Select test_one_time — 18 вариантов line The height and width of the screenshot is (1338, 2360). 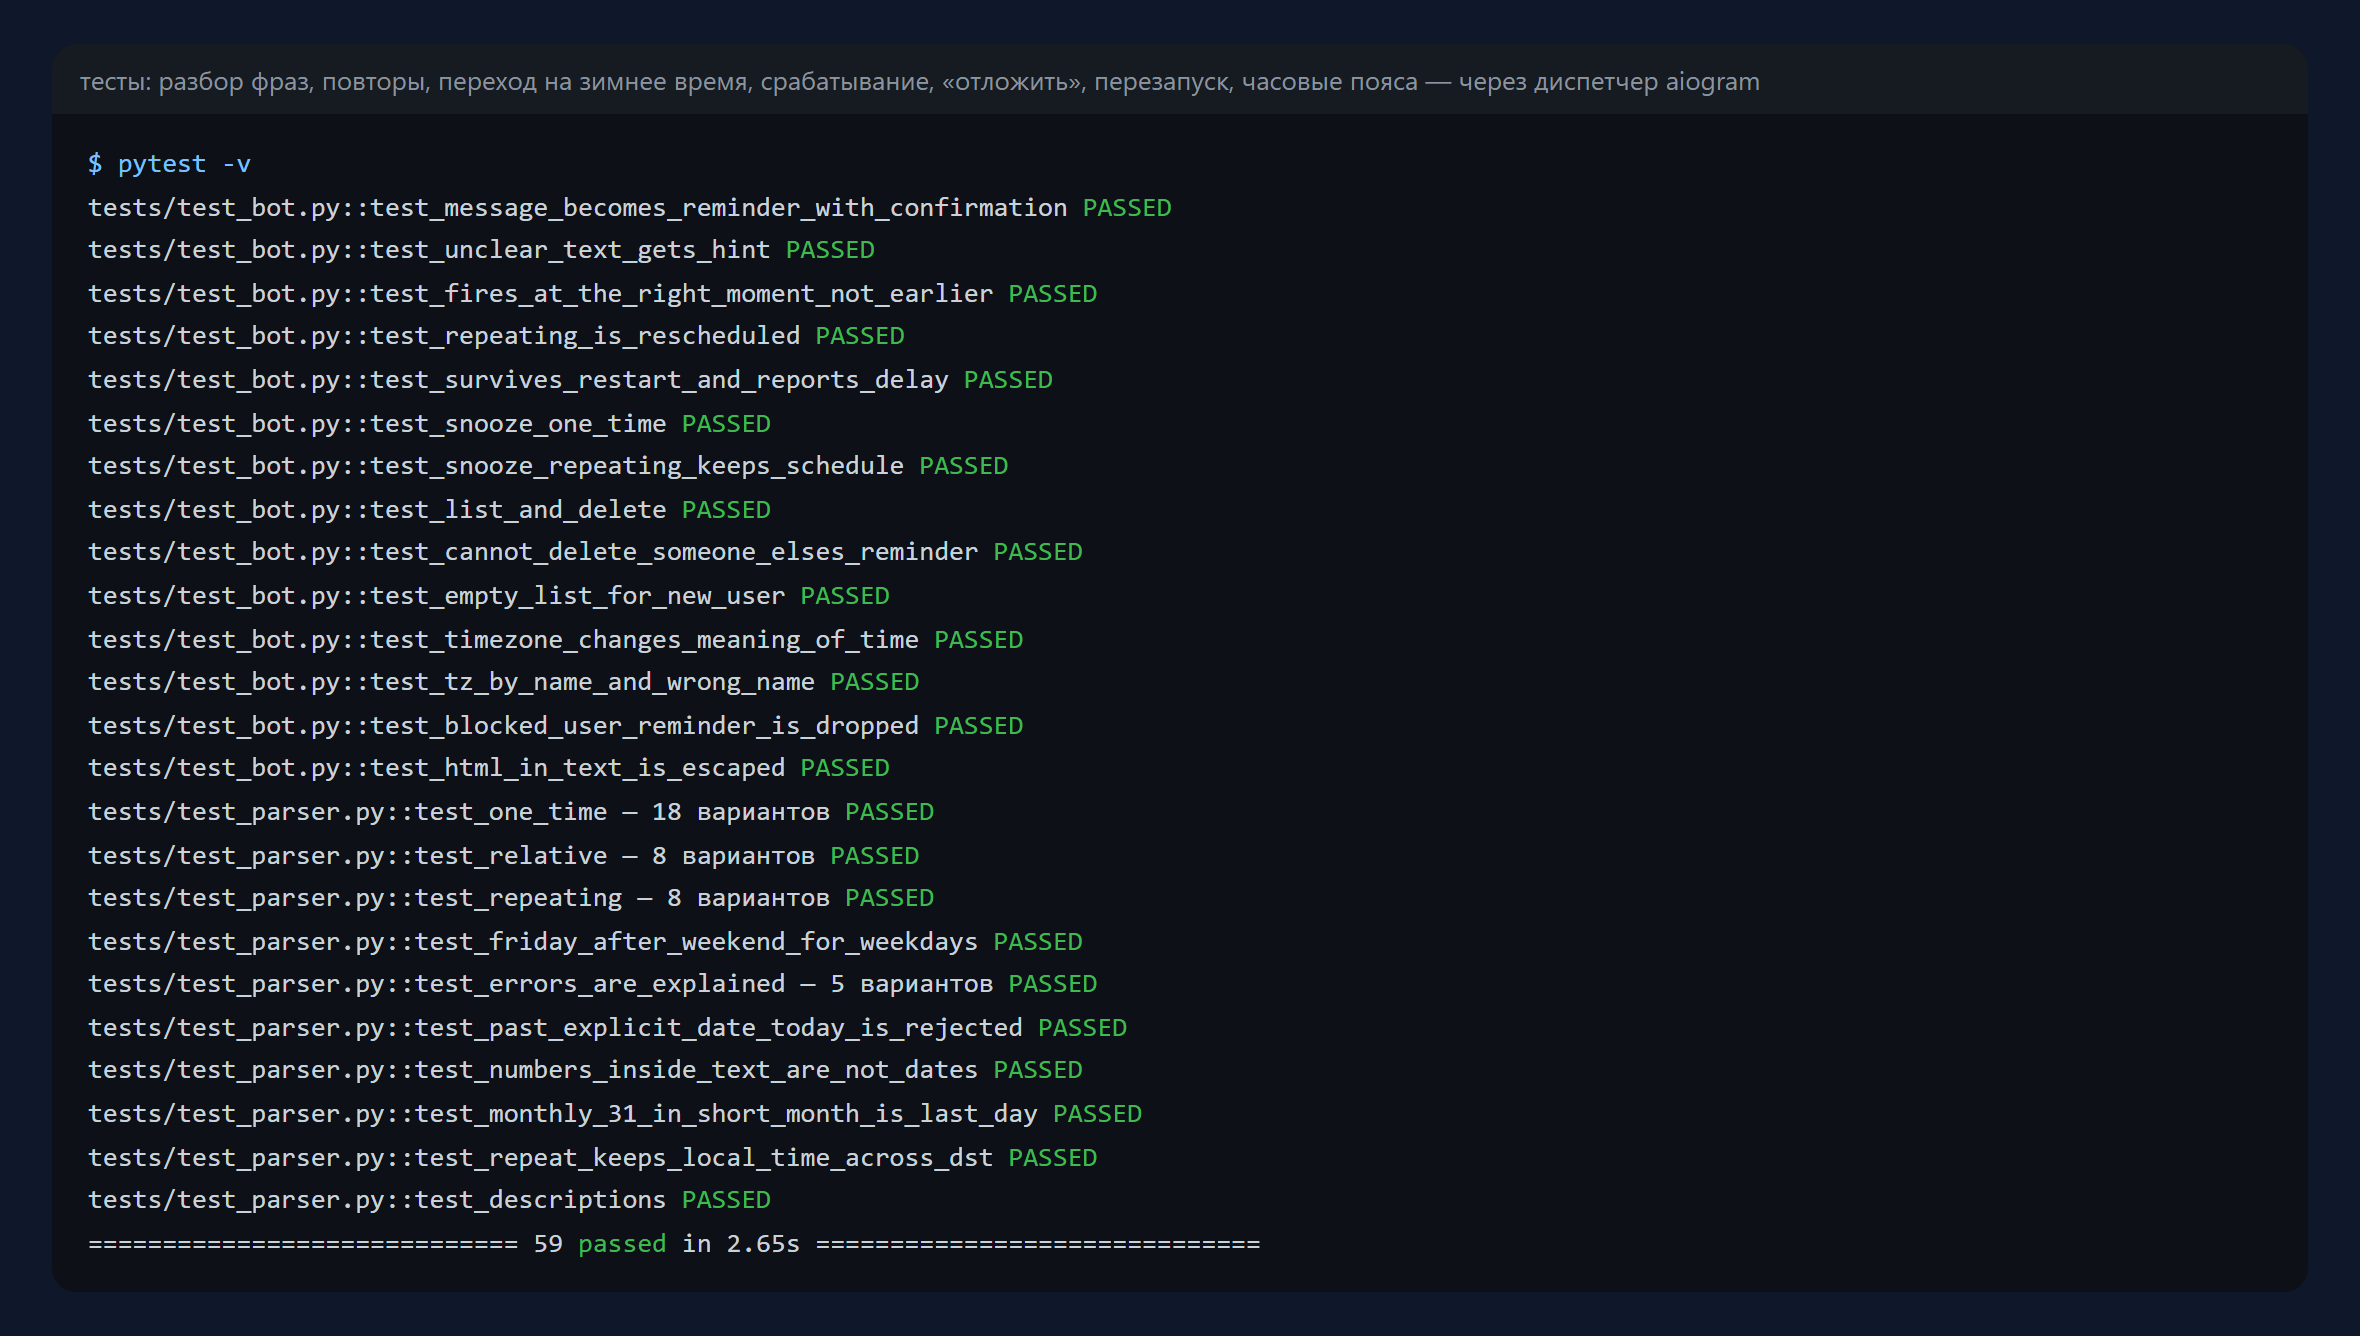[511, 812]
